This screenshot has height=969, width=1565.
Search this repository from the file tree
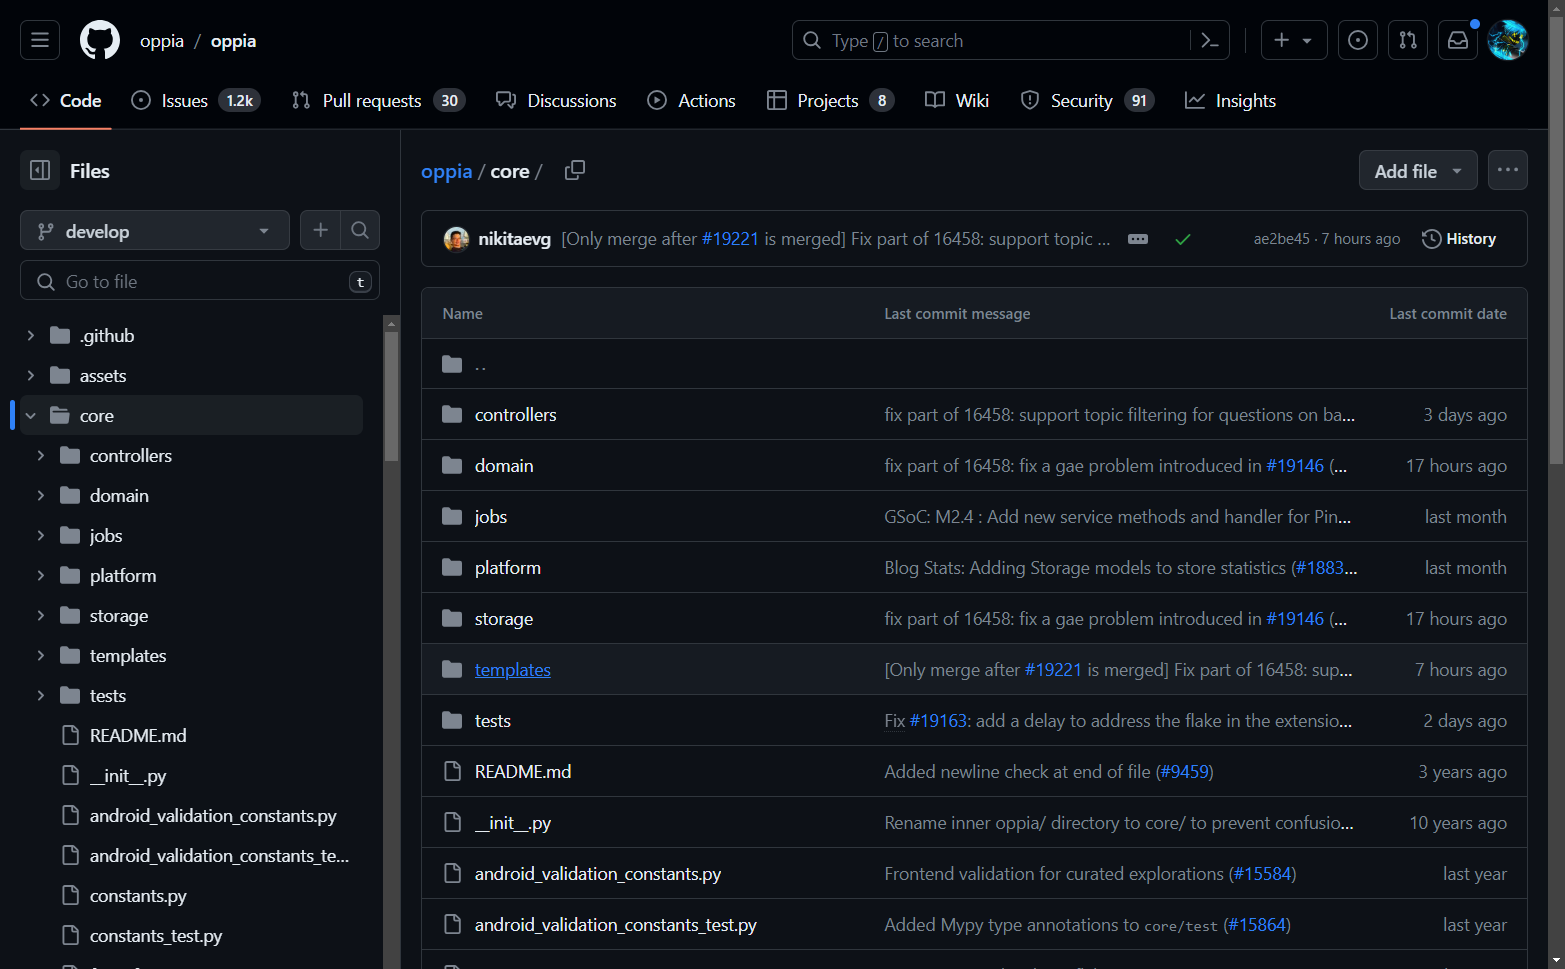point(360,231)
